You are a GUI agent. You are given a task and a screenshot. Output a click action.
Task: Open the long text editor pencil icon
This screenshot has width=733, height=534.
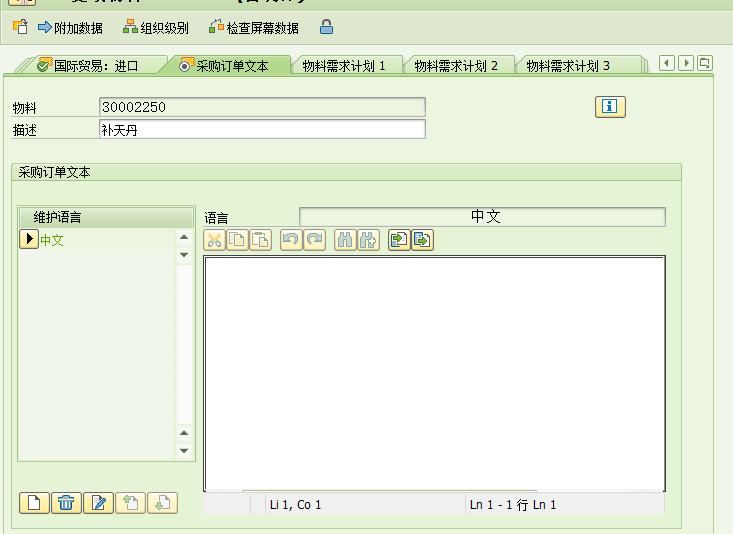pyautogui.click(x=98, y=503)
